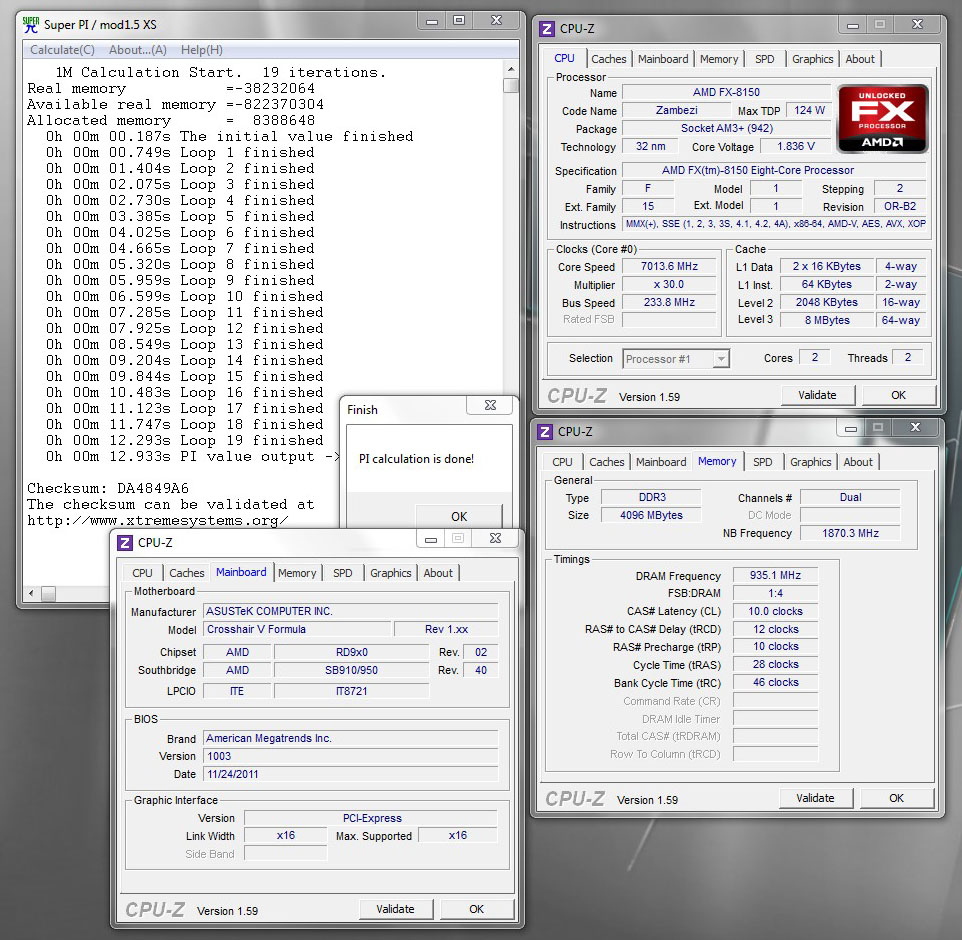The image size is (962, 940).
Task: Switch to SPD tab in Memory window
Action: click(763, 462)
